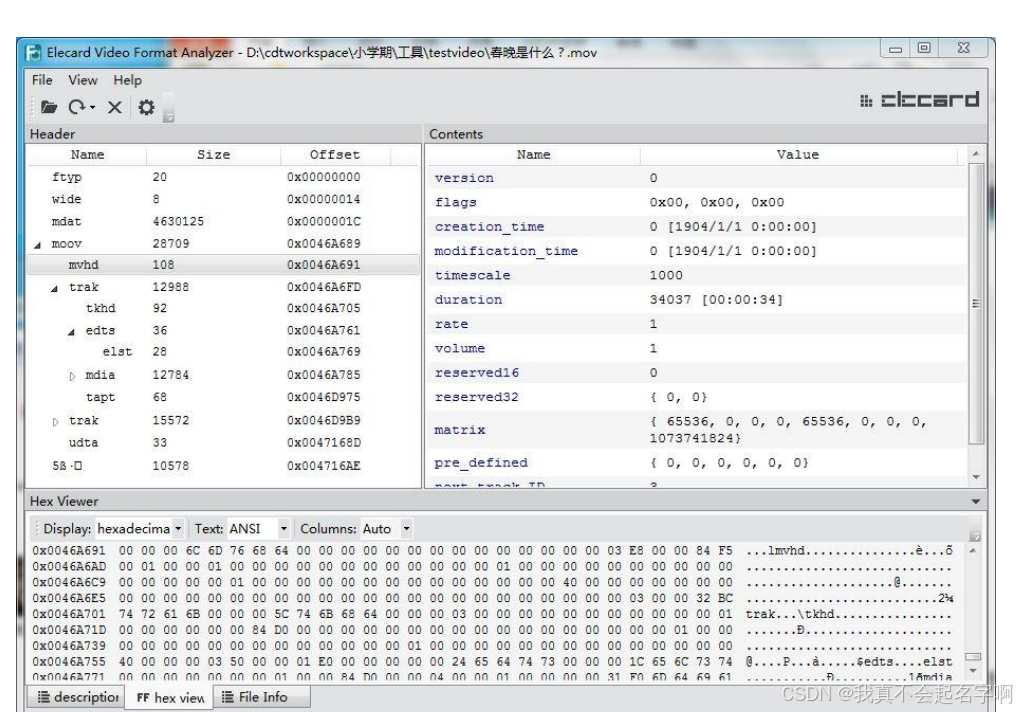
Task: Select the elst atom row
Action: (222, 351)
